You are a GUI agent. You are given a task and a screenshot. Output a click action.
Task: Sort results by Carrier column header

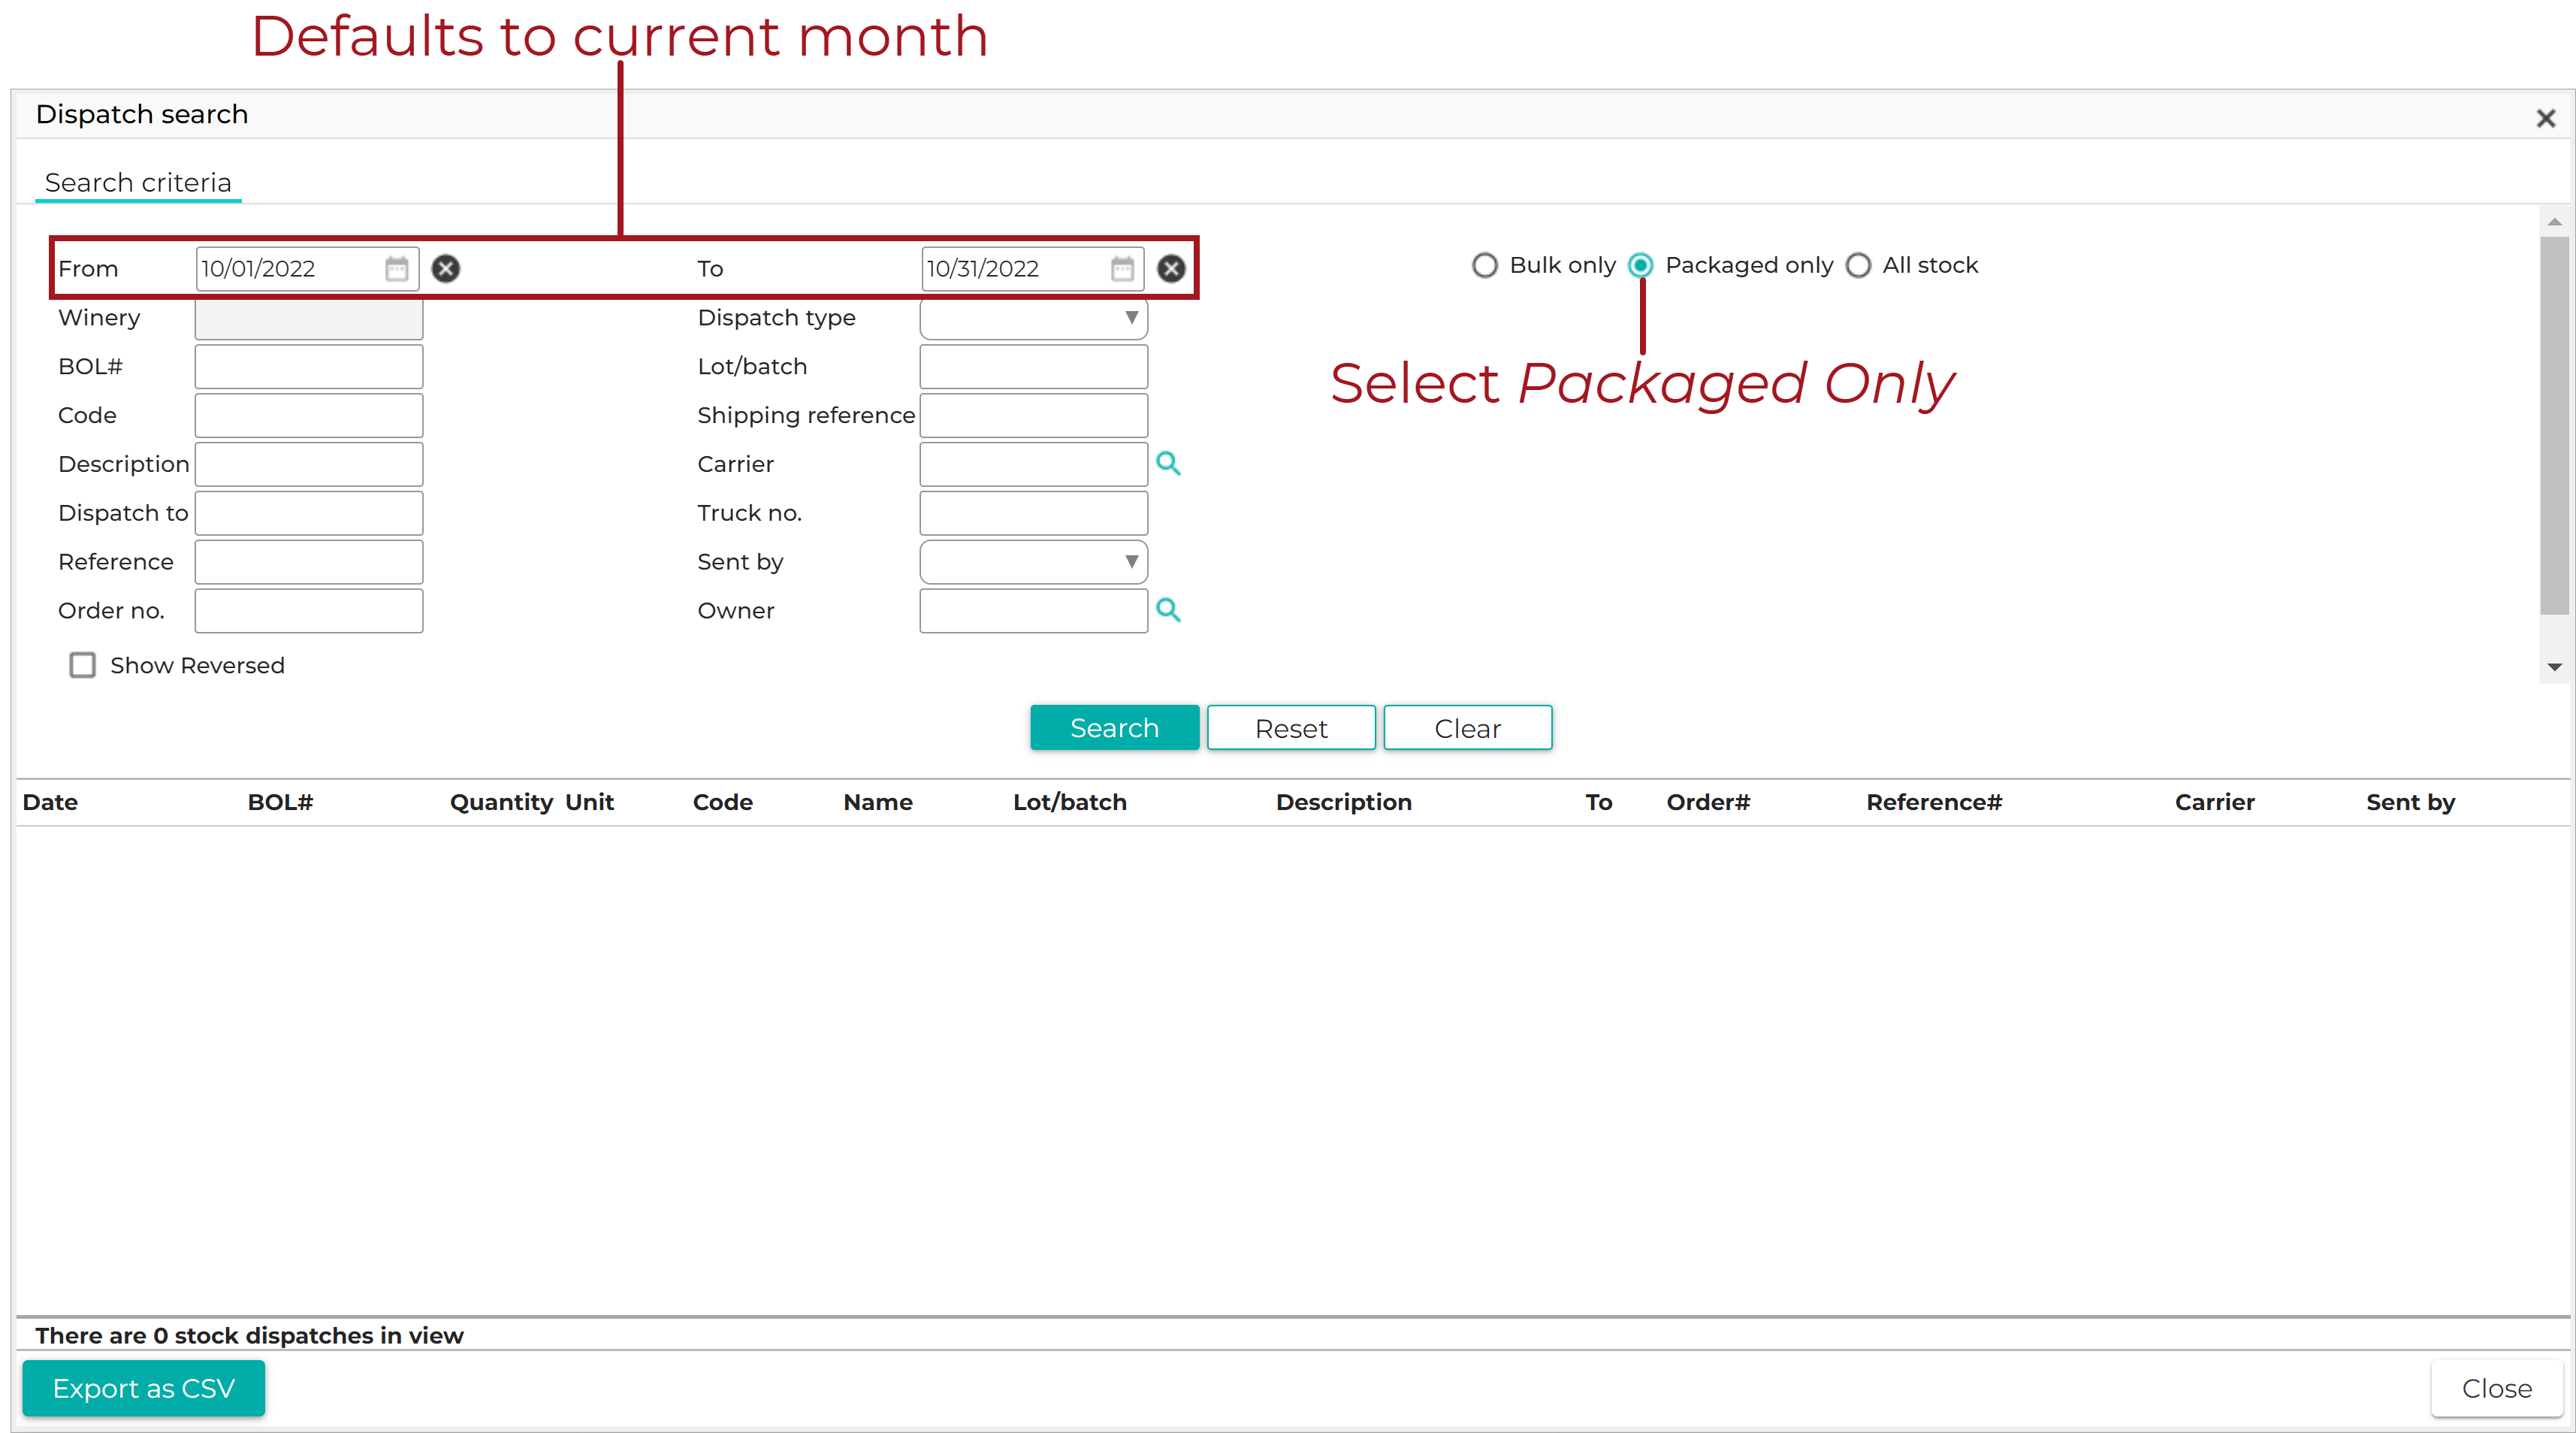tap(2214, 802)
